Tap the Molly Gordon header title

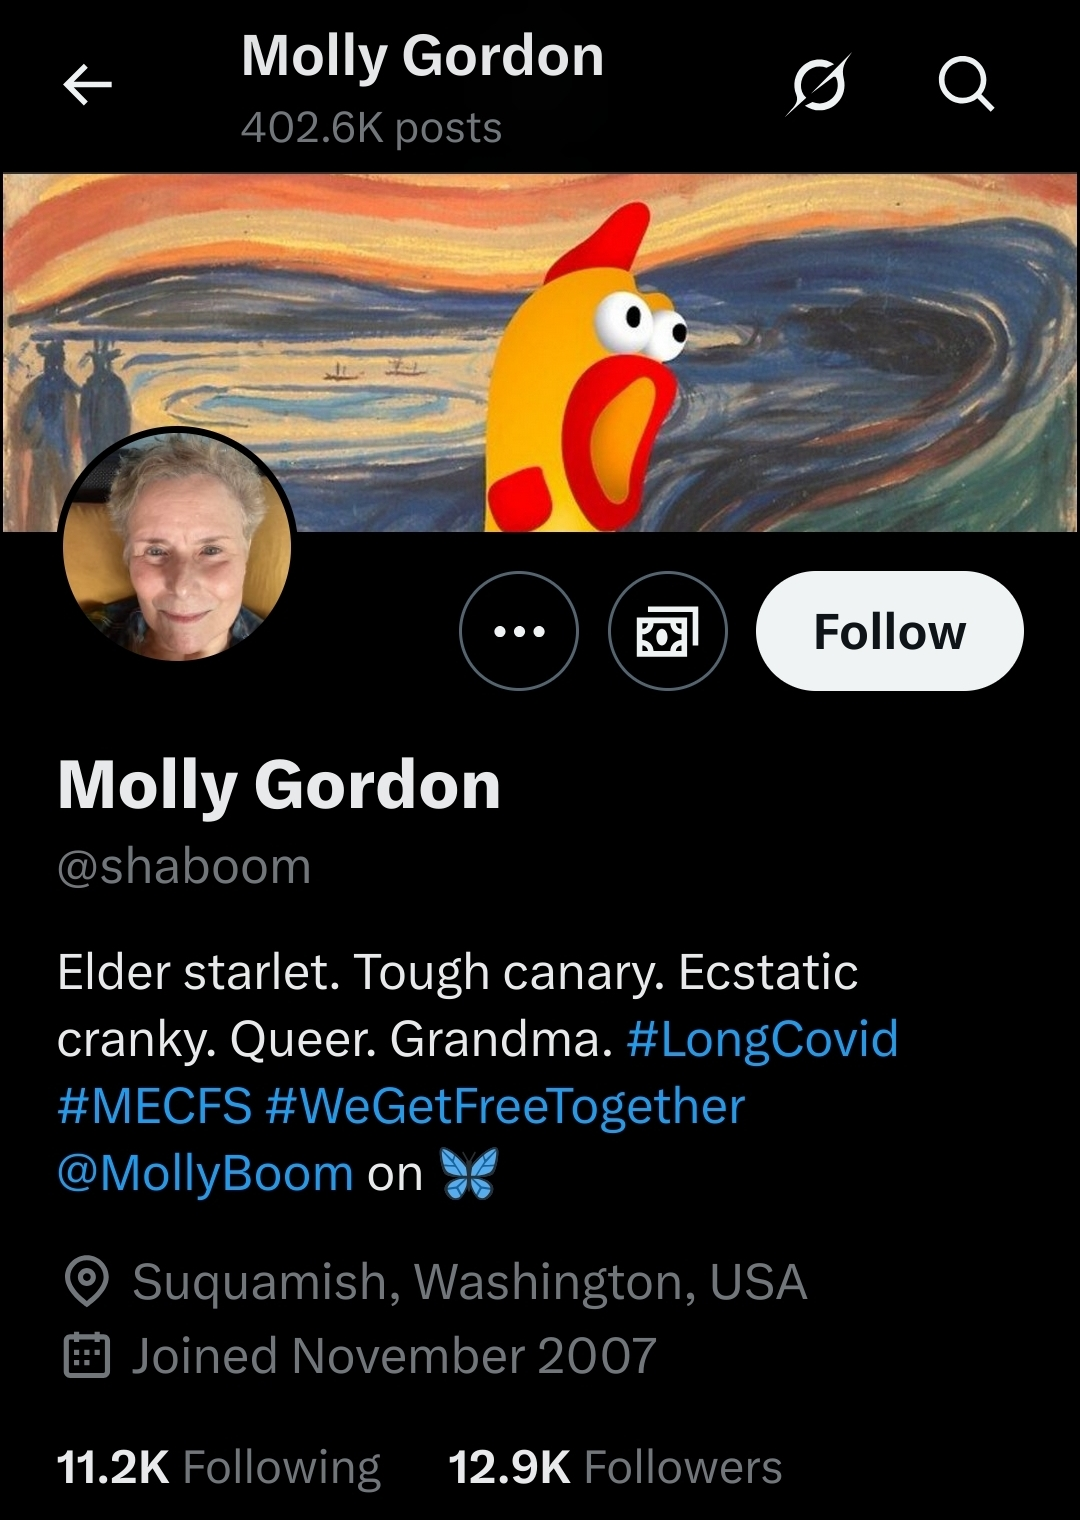[423, 56]
